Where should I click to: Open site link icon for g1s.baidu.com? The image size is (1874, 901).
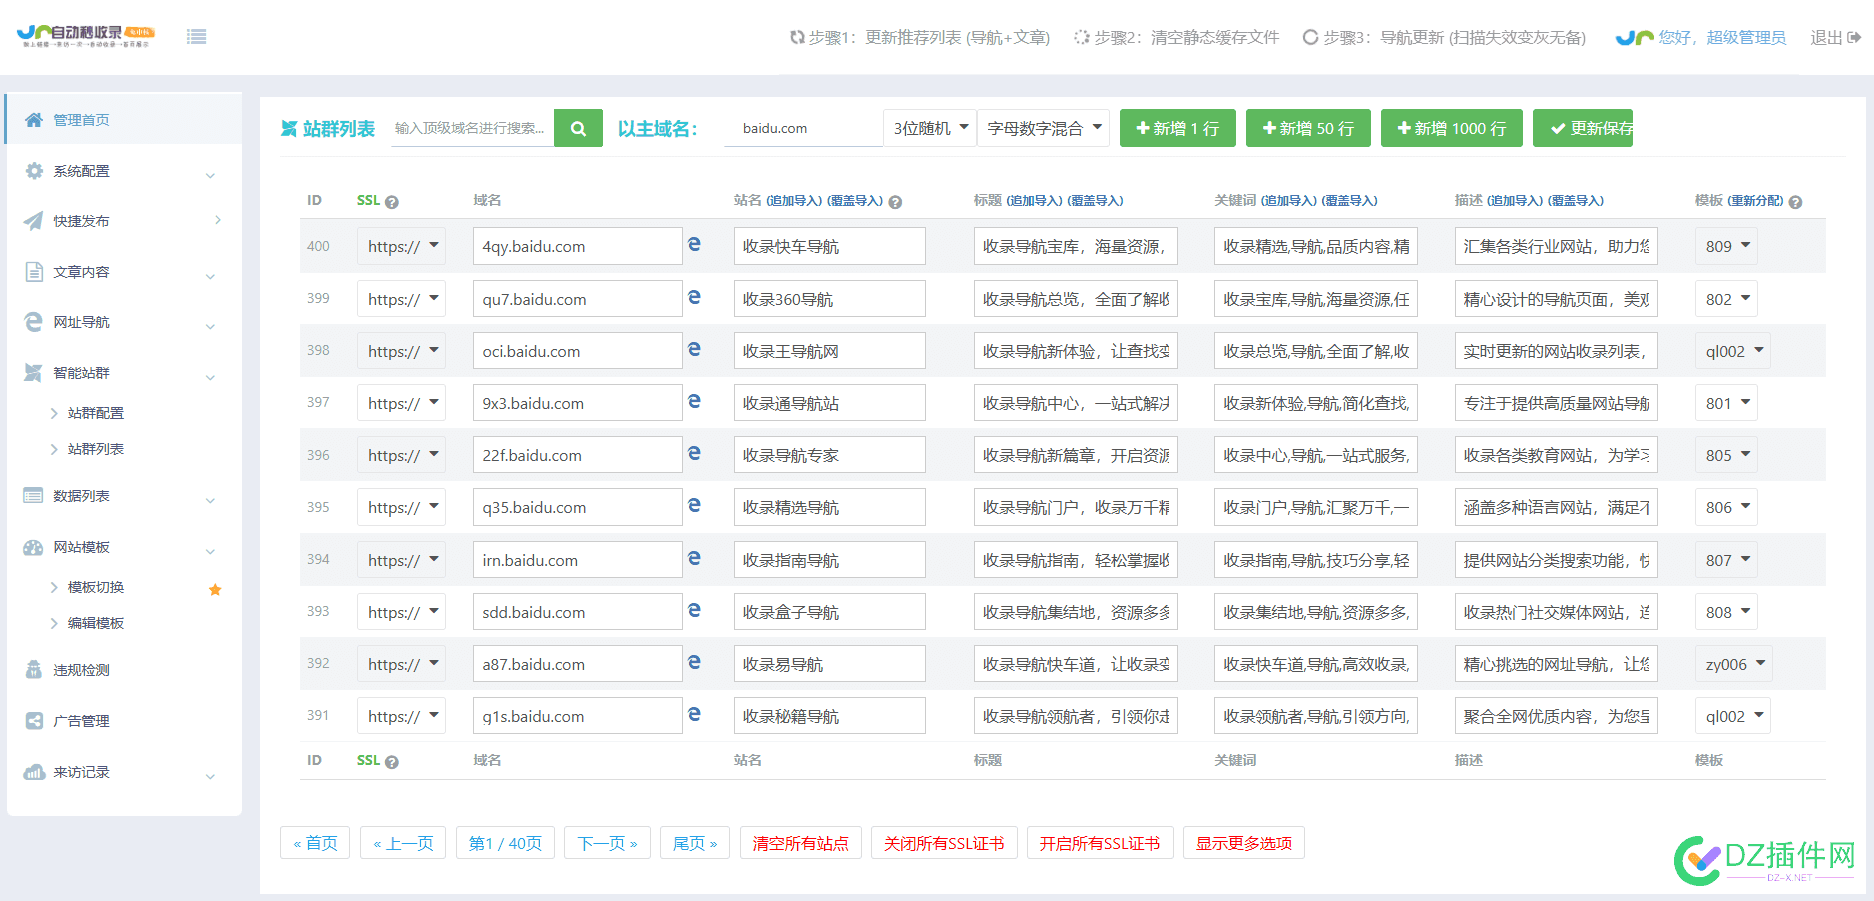pos(694,714)
